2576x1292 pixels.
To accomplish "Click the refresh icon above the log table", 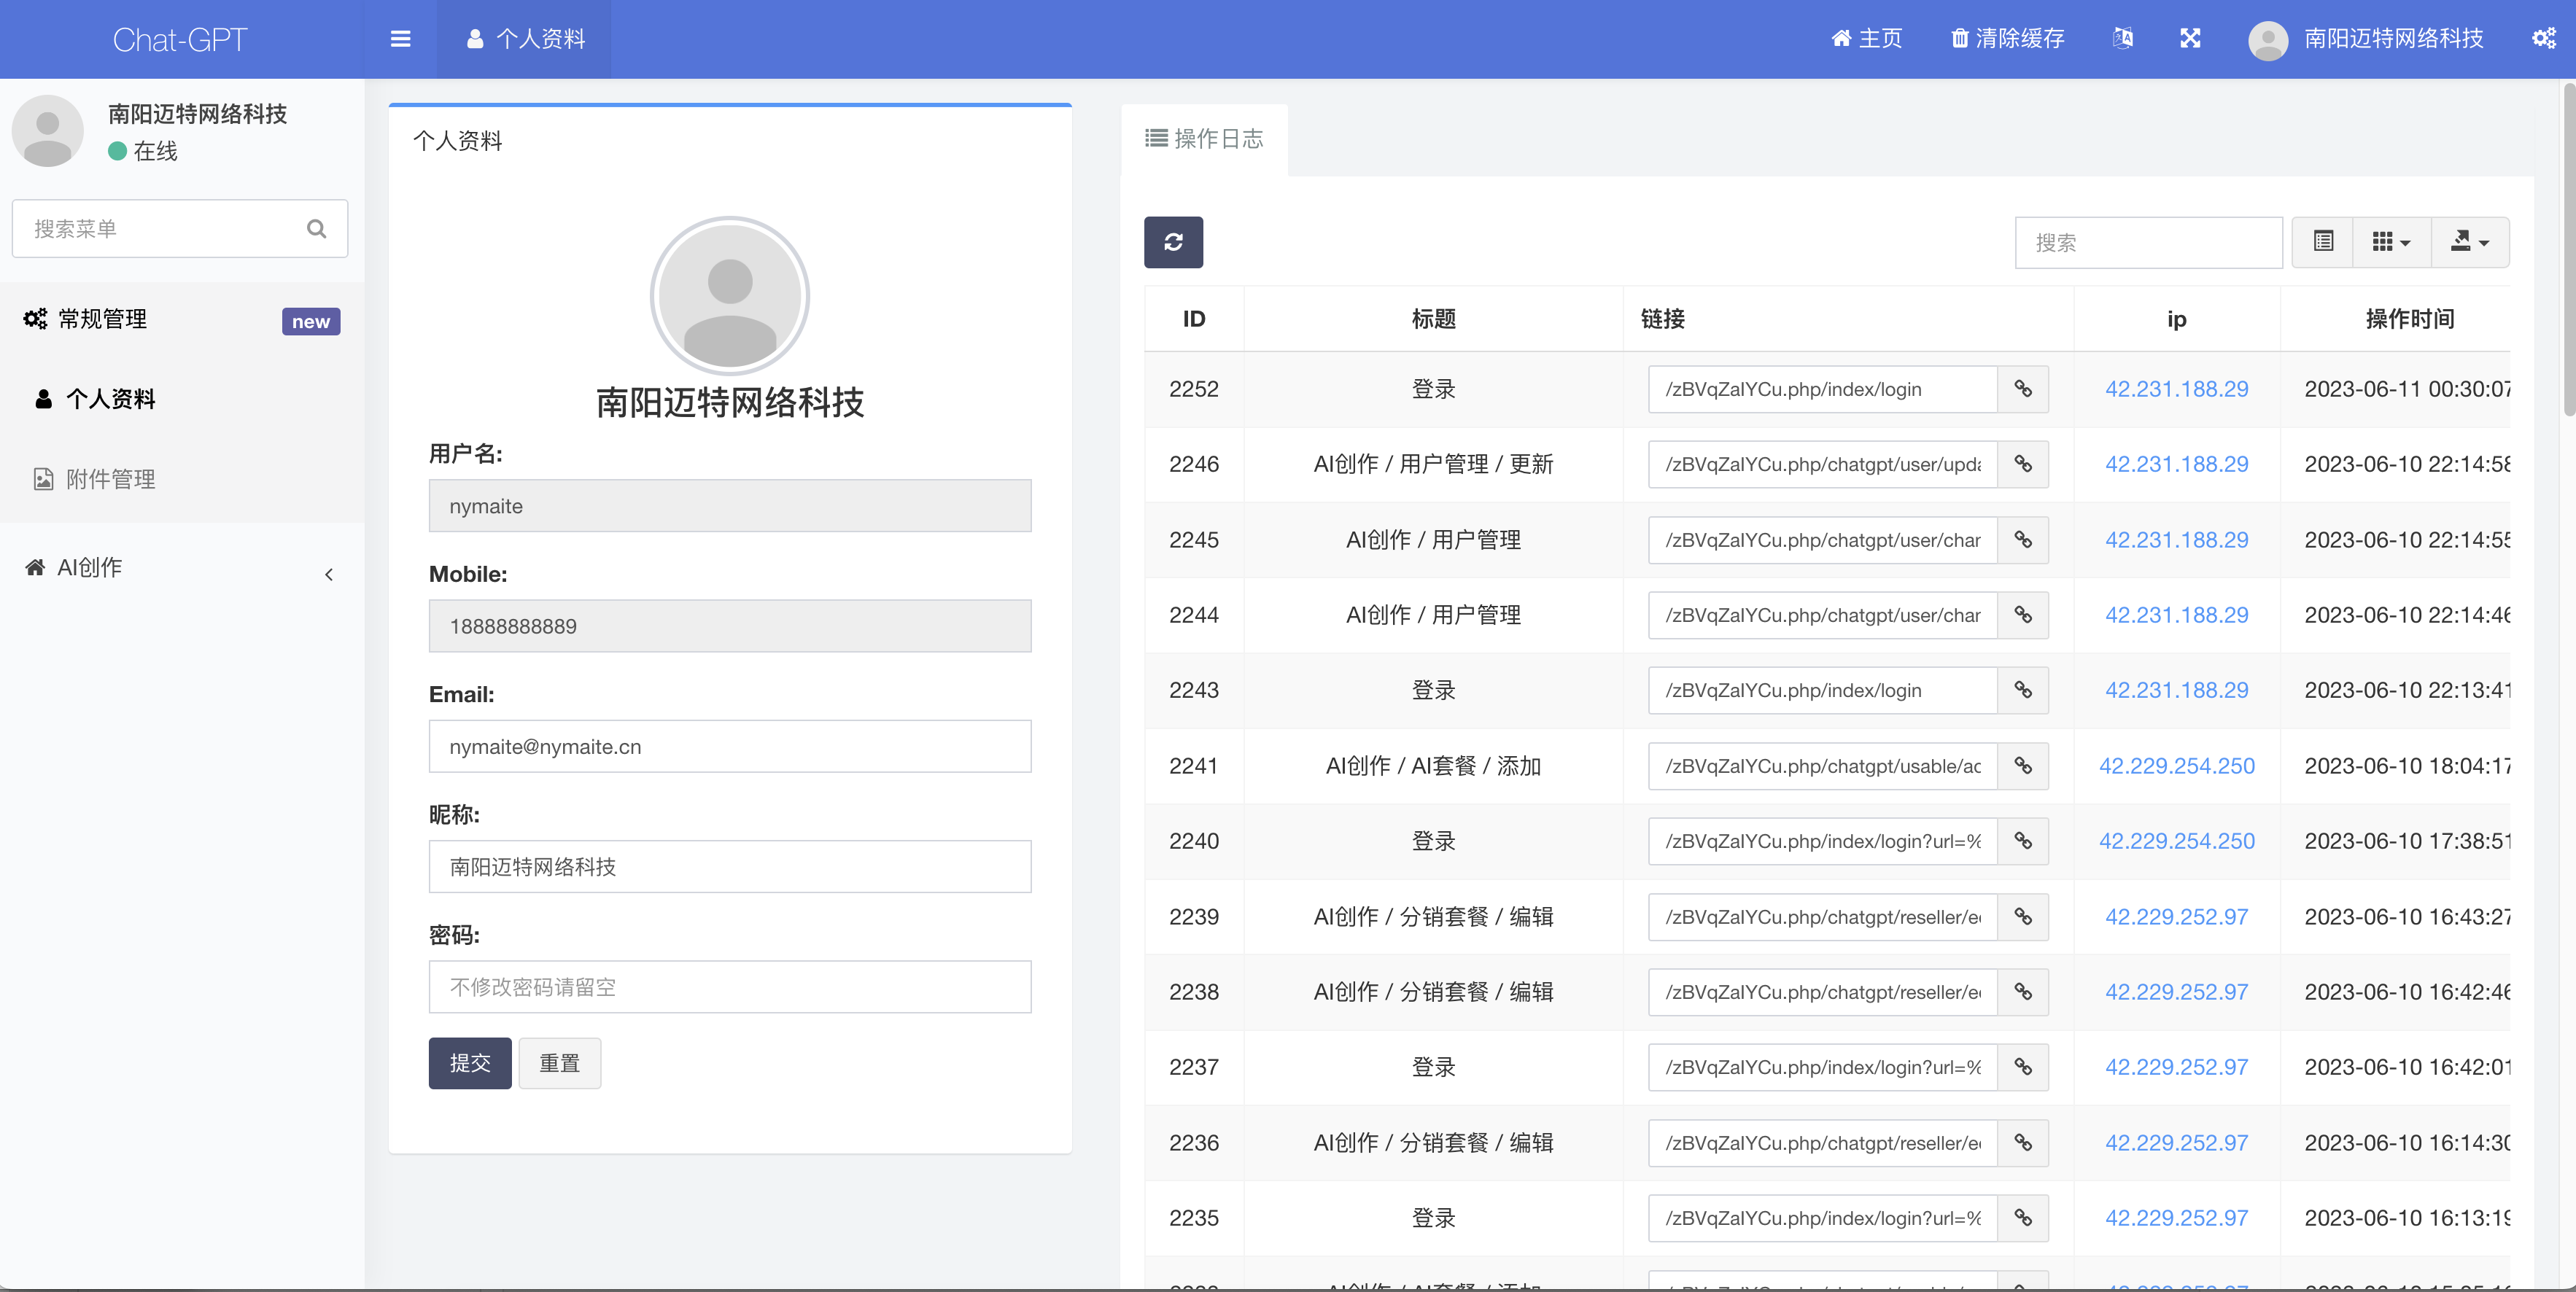I will (x=1174, y=242).
